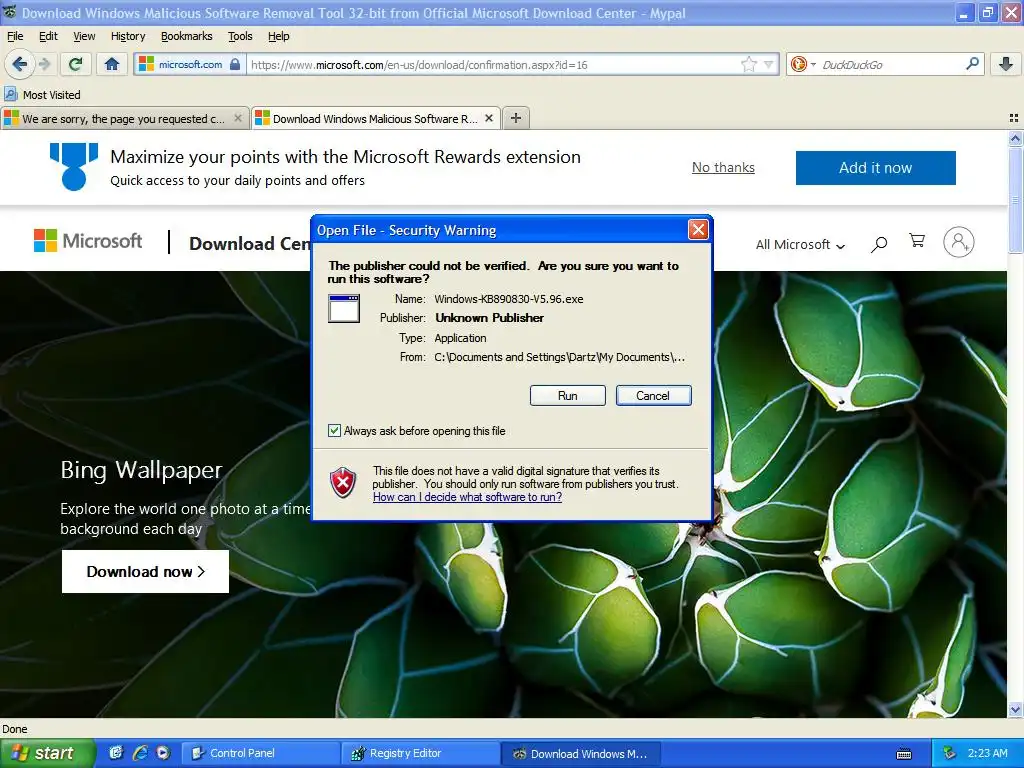The image size is (1024, 768).
Task: Open the Tools menu
Action: pos(240,36)
